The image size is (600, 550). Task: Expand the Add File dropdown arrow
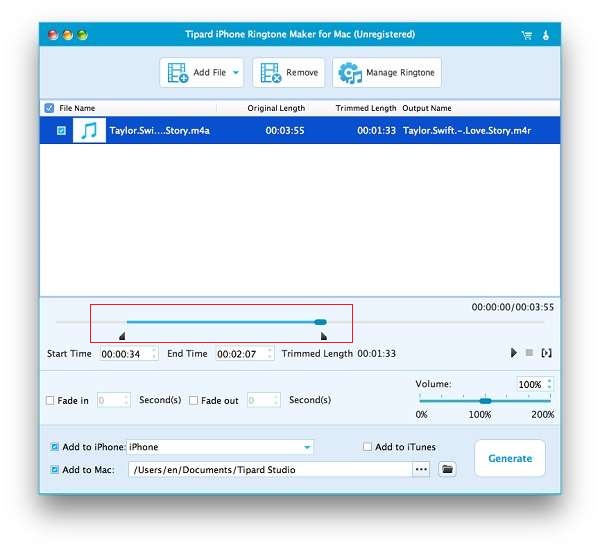(x=236, y=72)
